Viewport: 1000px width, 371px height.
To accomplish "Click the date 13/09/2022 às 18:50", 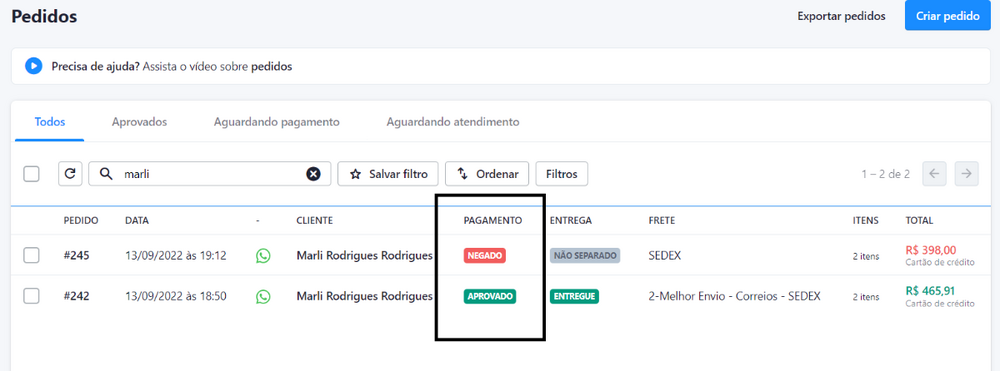I will coord(175,296).
